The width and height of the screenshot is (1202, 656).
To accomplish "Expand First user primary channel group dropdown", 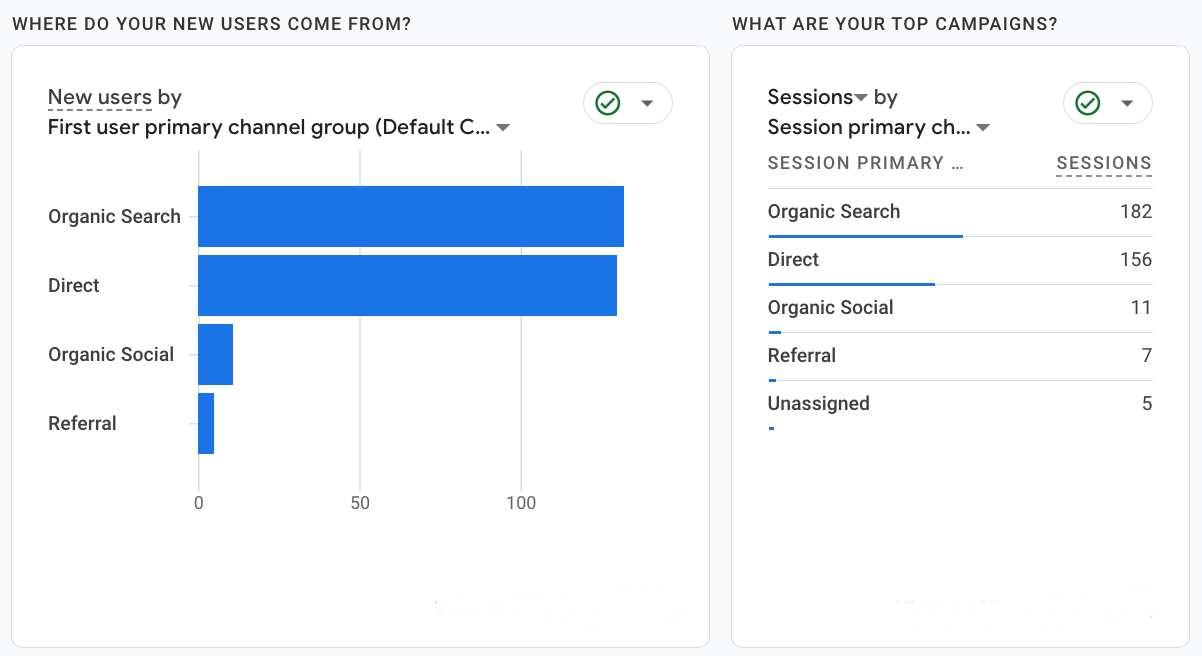I will tap(503, 128).
